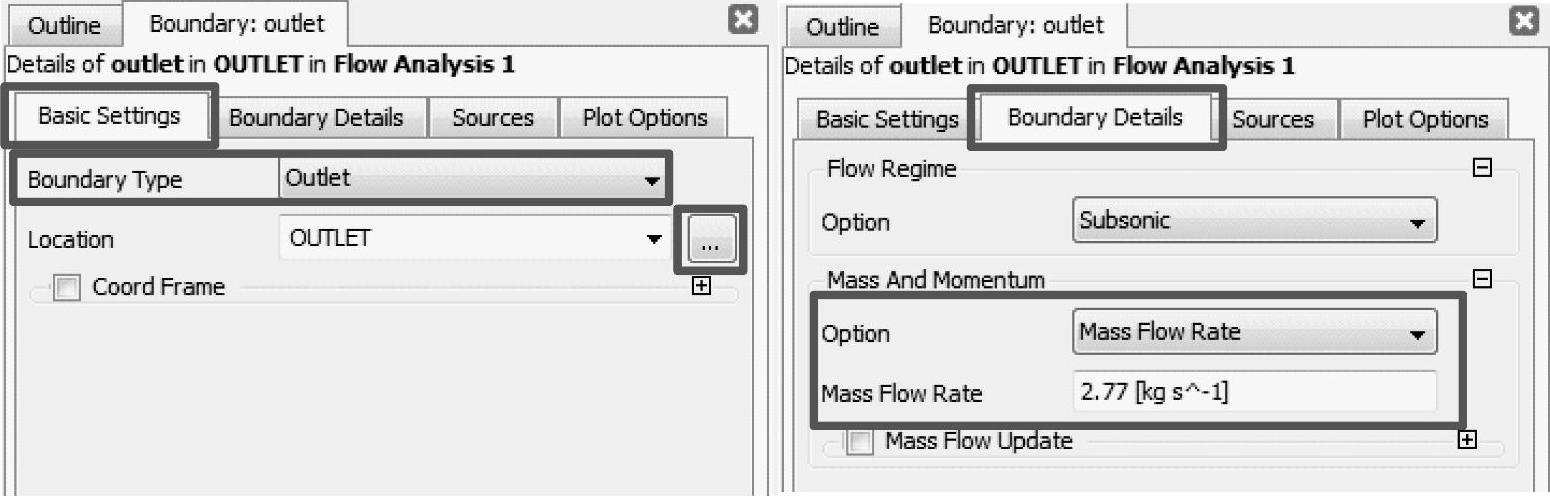Open Sources tab in right panel

pos(1272,120)
